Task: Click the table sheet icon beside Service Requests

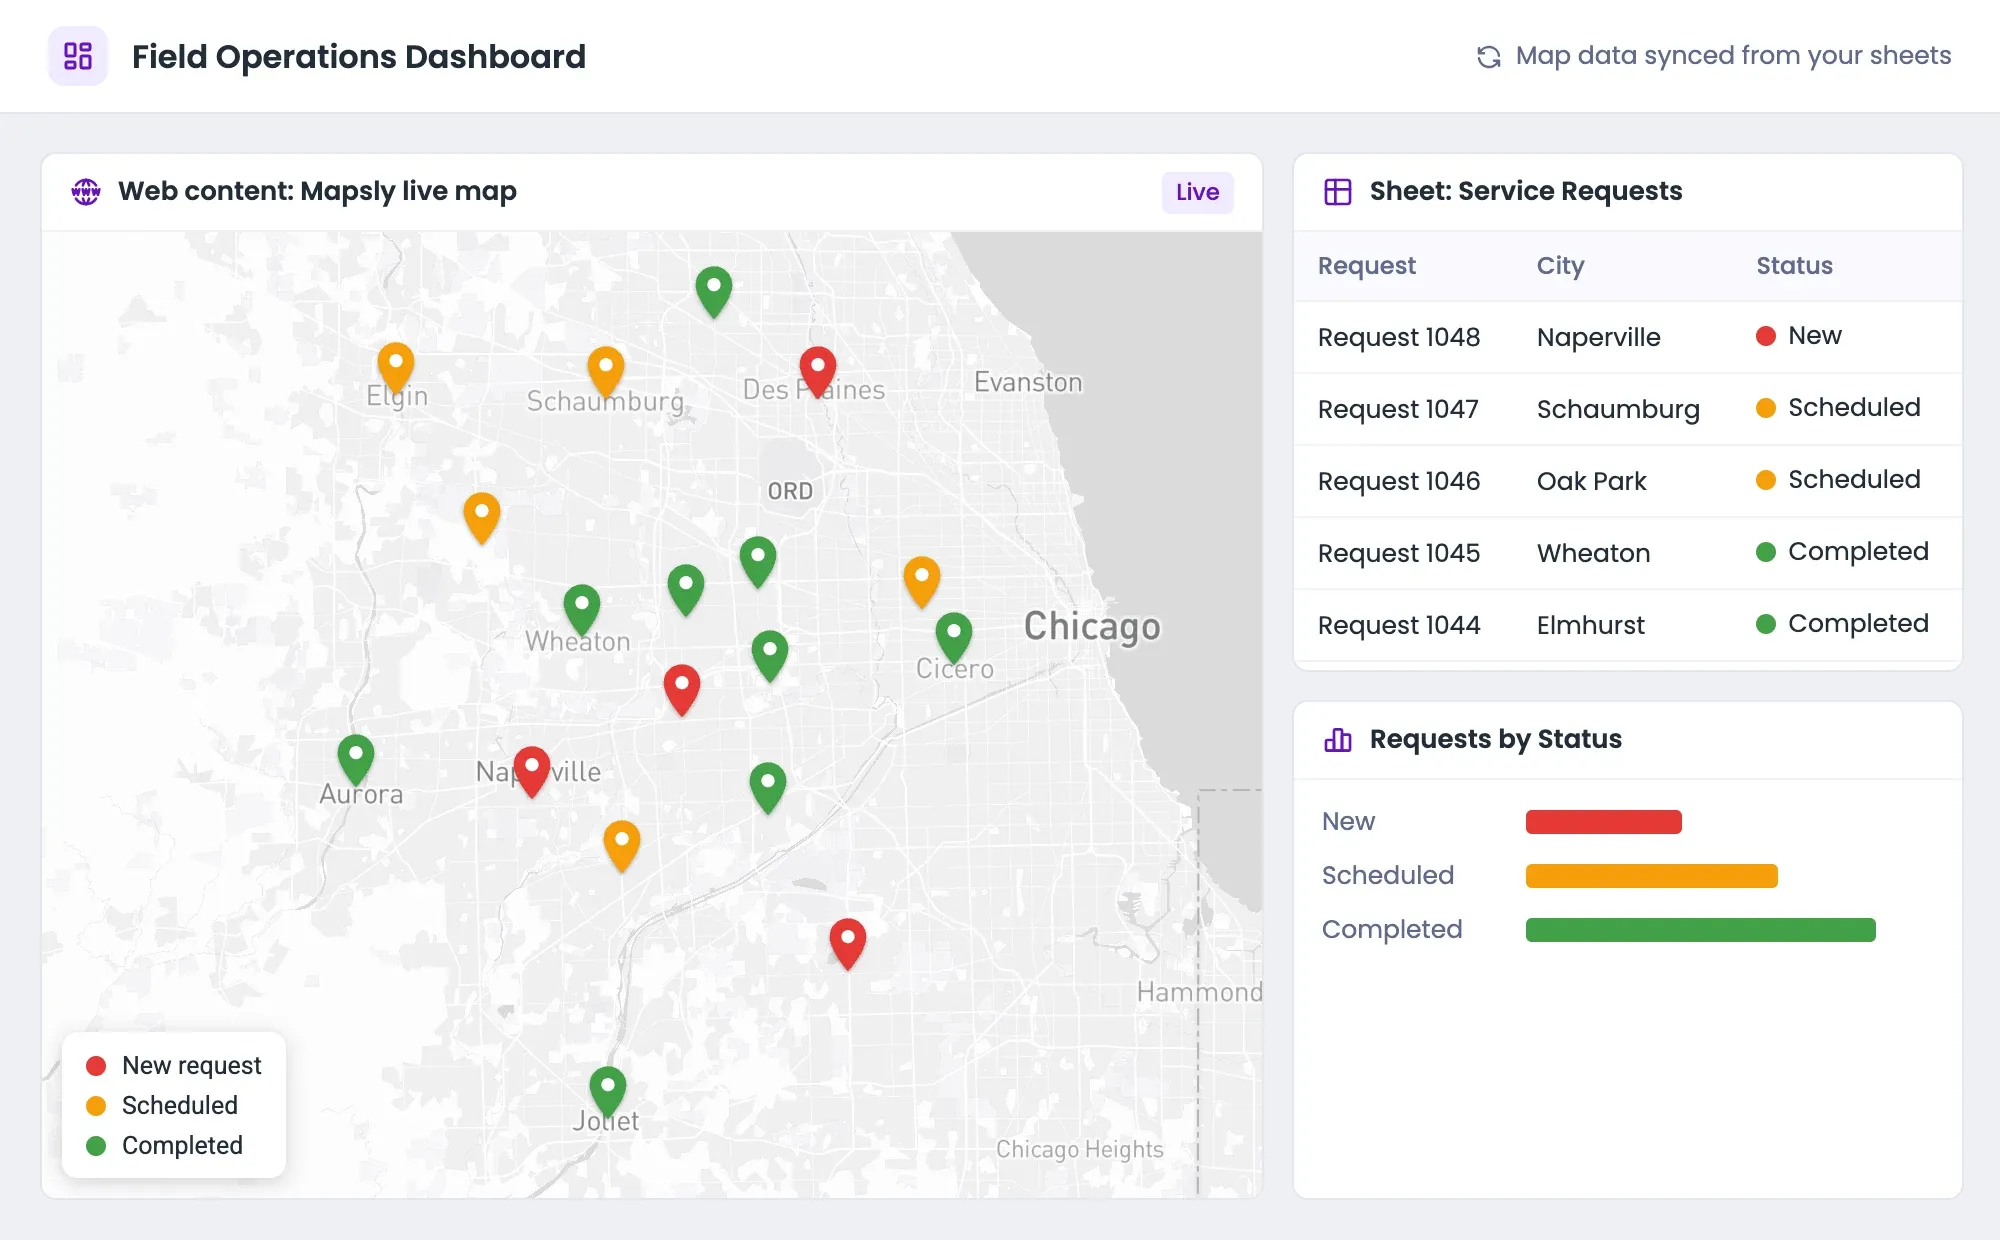Action: tap(1338, 191)
